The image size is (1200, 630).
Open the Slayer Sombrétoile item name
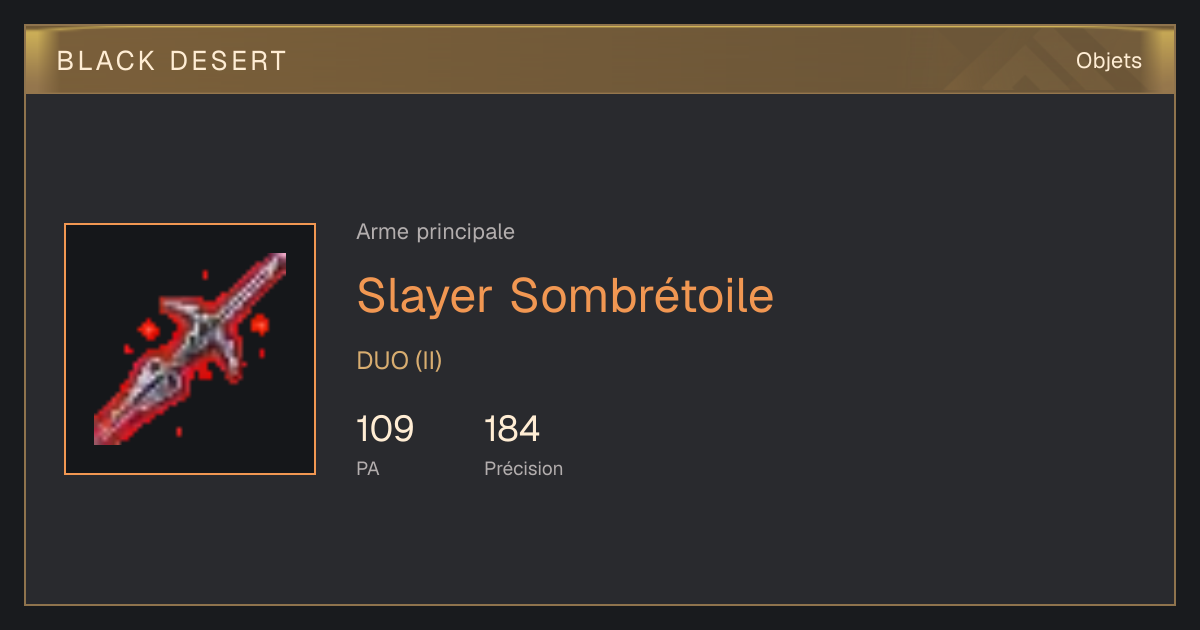pyautogui.click(x=565, y=295)
